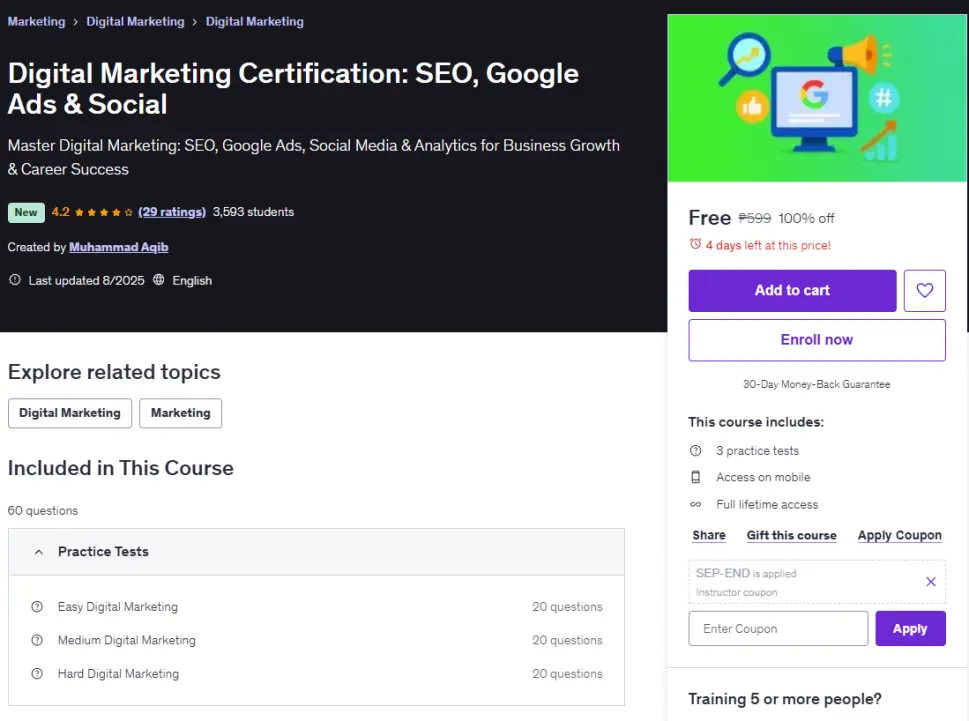Open the middle Digital Marketing breadcrumb
969x721 pixels.
click(135, 22)
